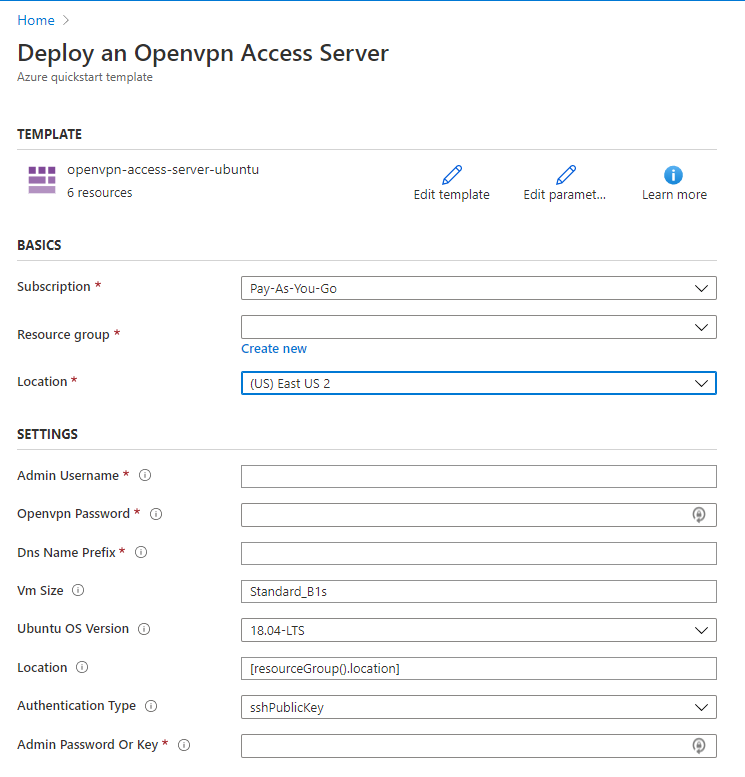Click the Learn more label
The height and width of the screenshot is (777, 745).
(x=674, y=195)
